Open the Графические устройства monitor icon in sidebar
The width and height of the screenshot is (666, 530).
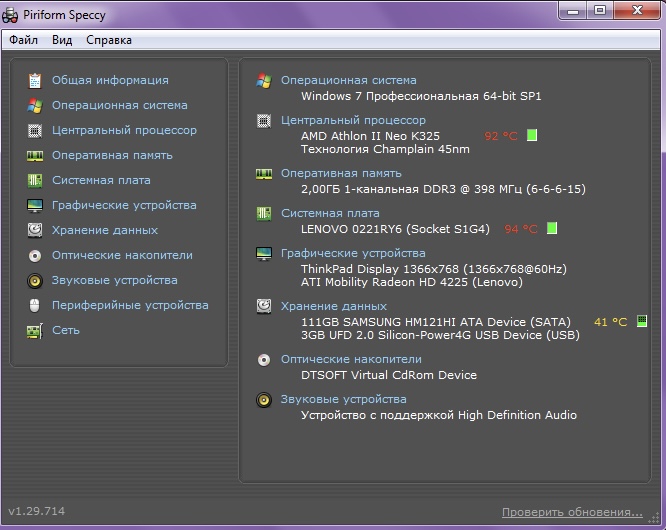coord(35,205)
